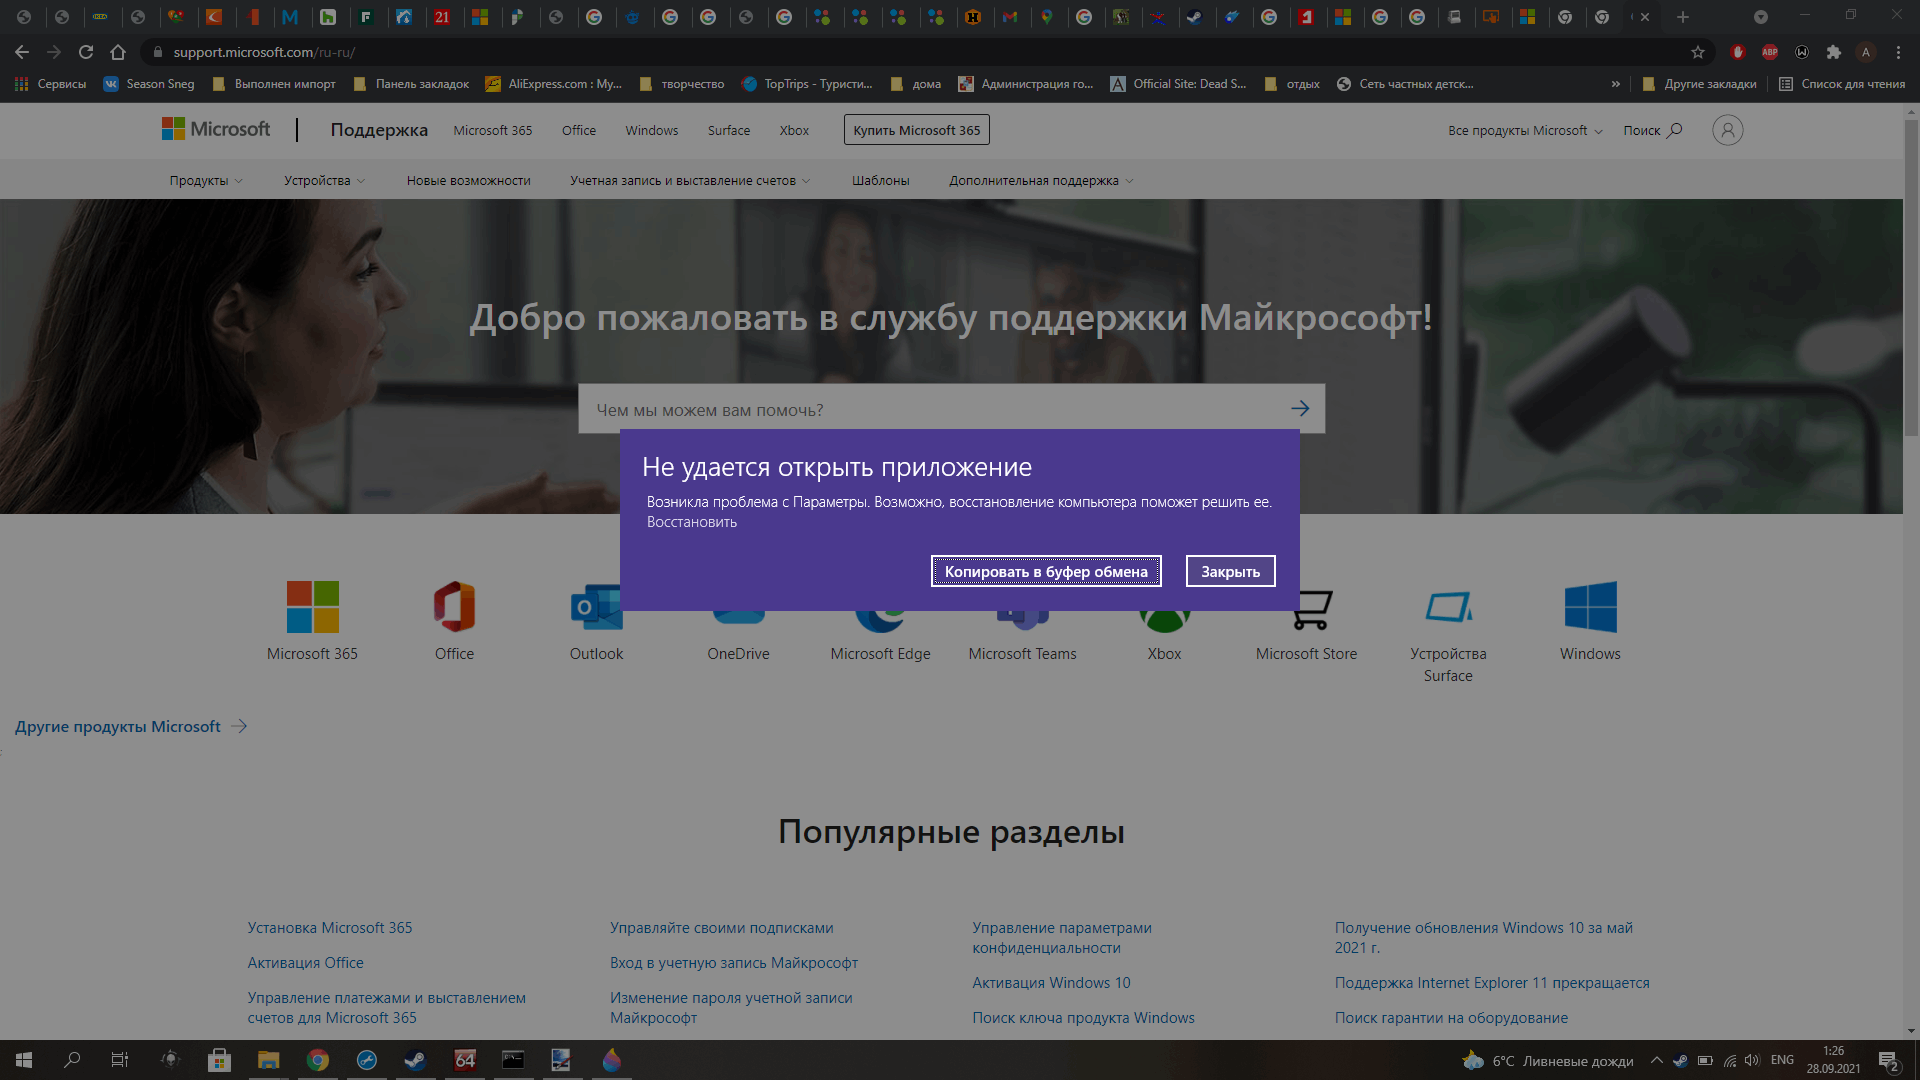Go to browser home page icon

(118, 52)
